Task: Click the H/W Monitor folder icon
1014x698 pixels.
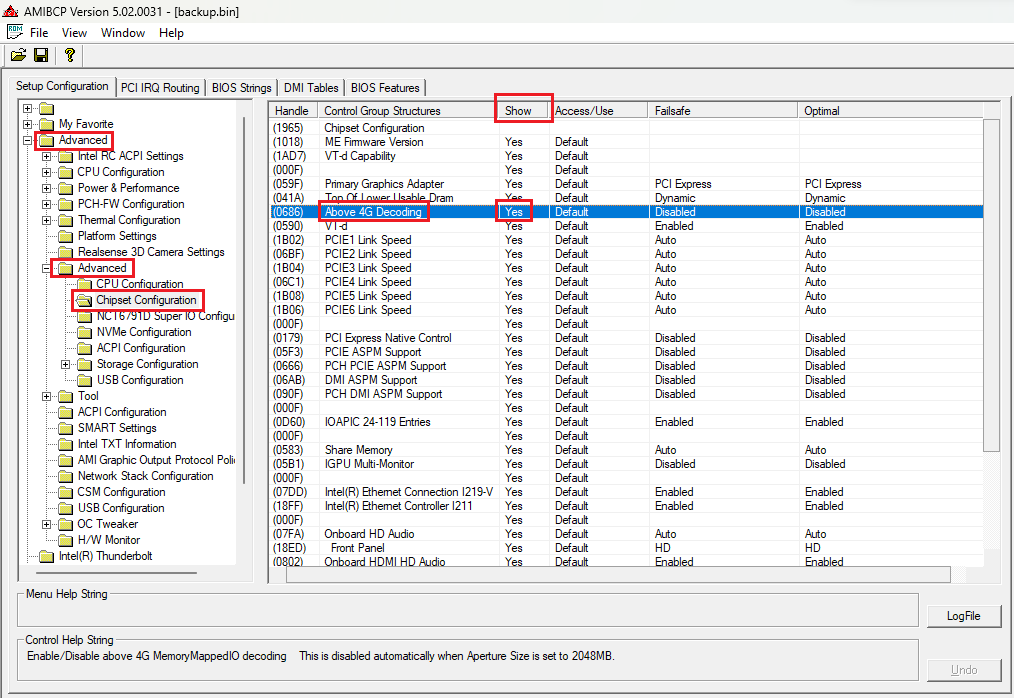Action: click(x=66, y=540)
